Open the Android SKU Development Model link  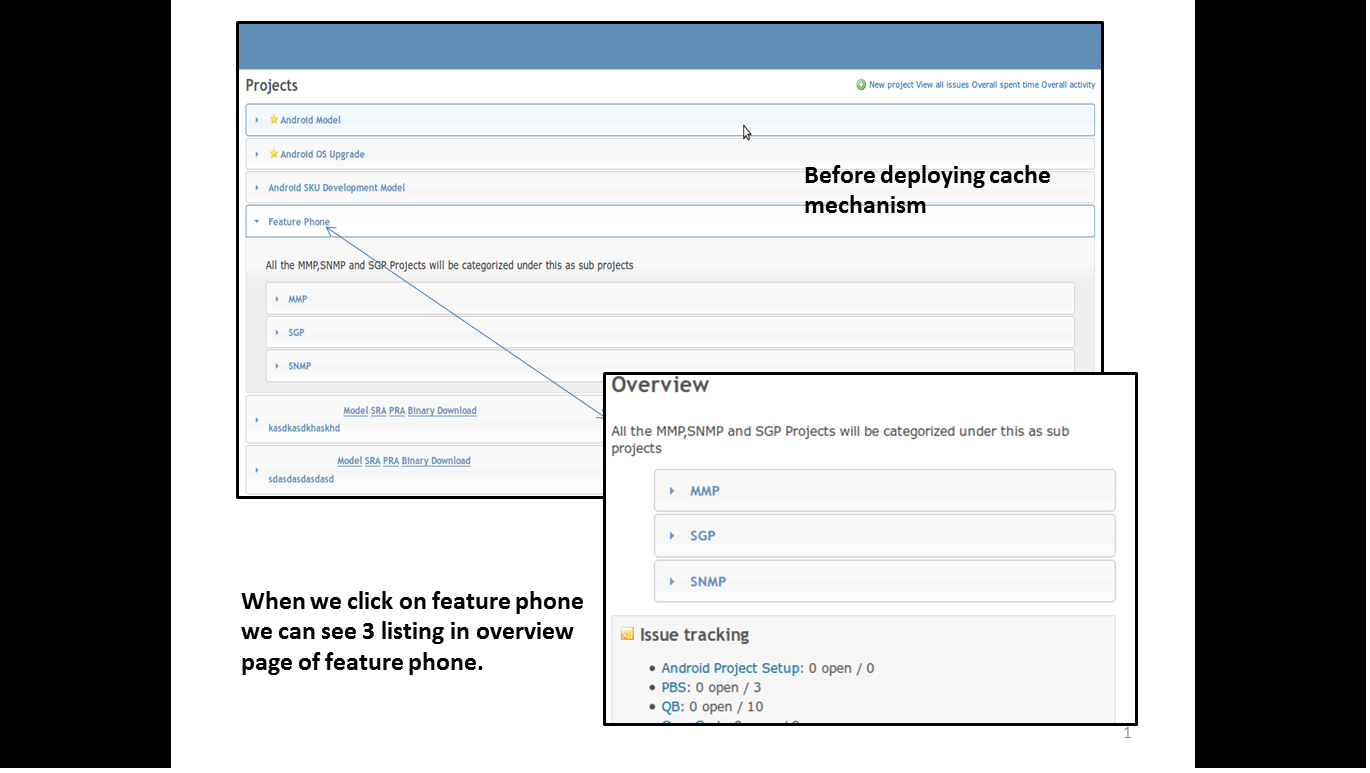[x=336, y=188]
